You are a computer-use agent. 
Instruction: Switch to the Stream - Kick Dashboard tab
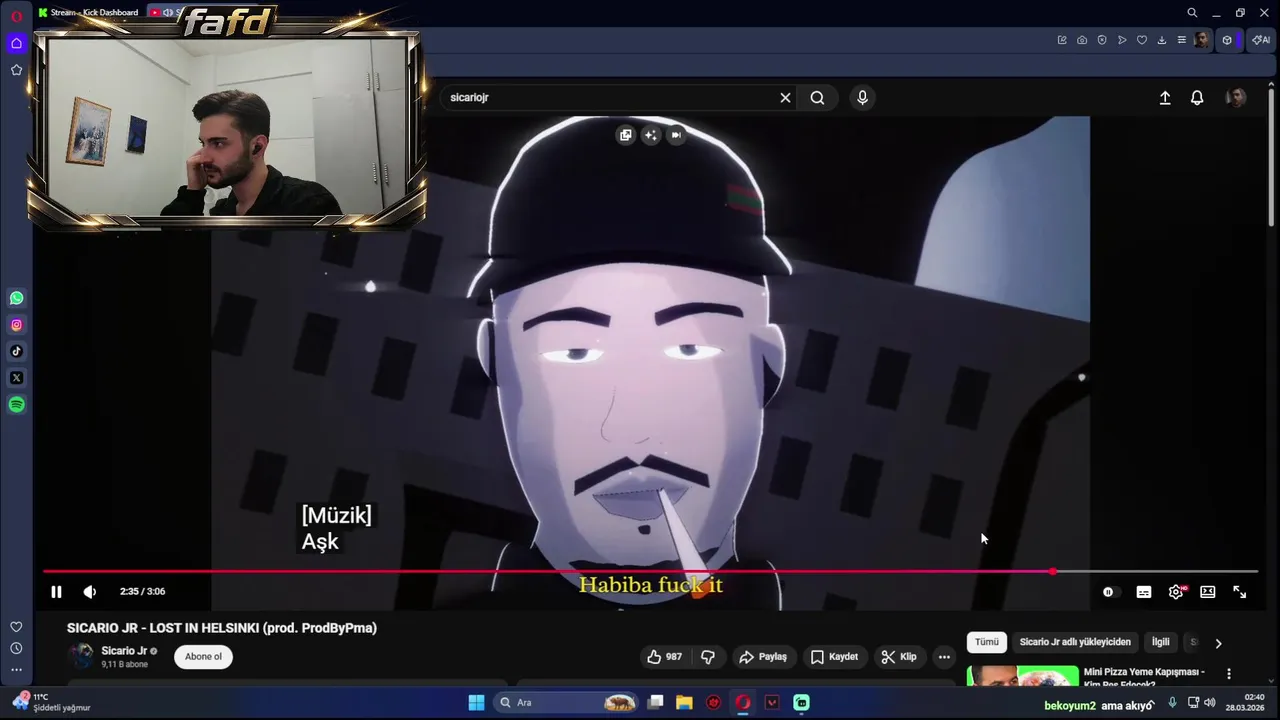tap(88, 12)
